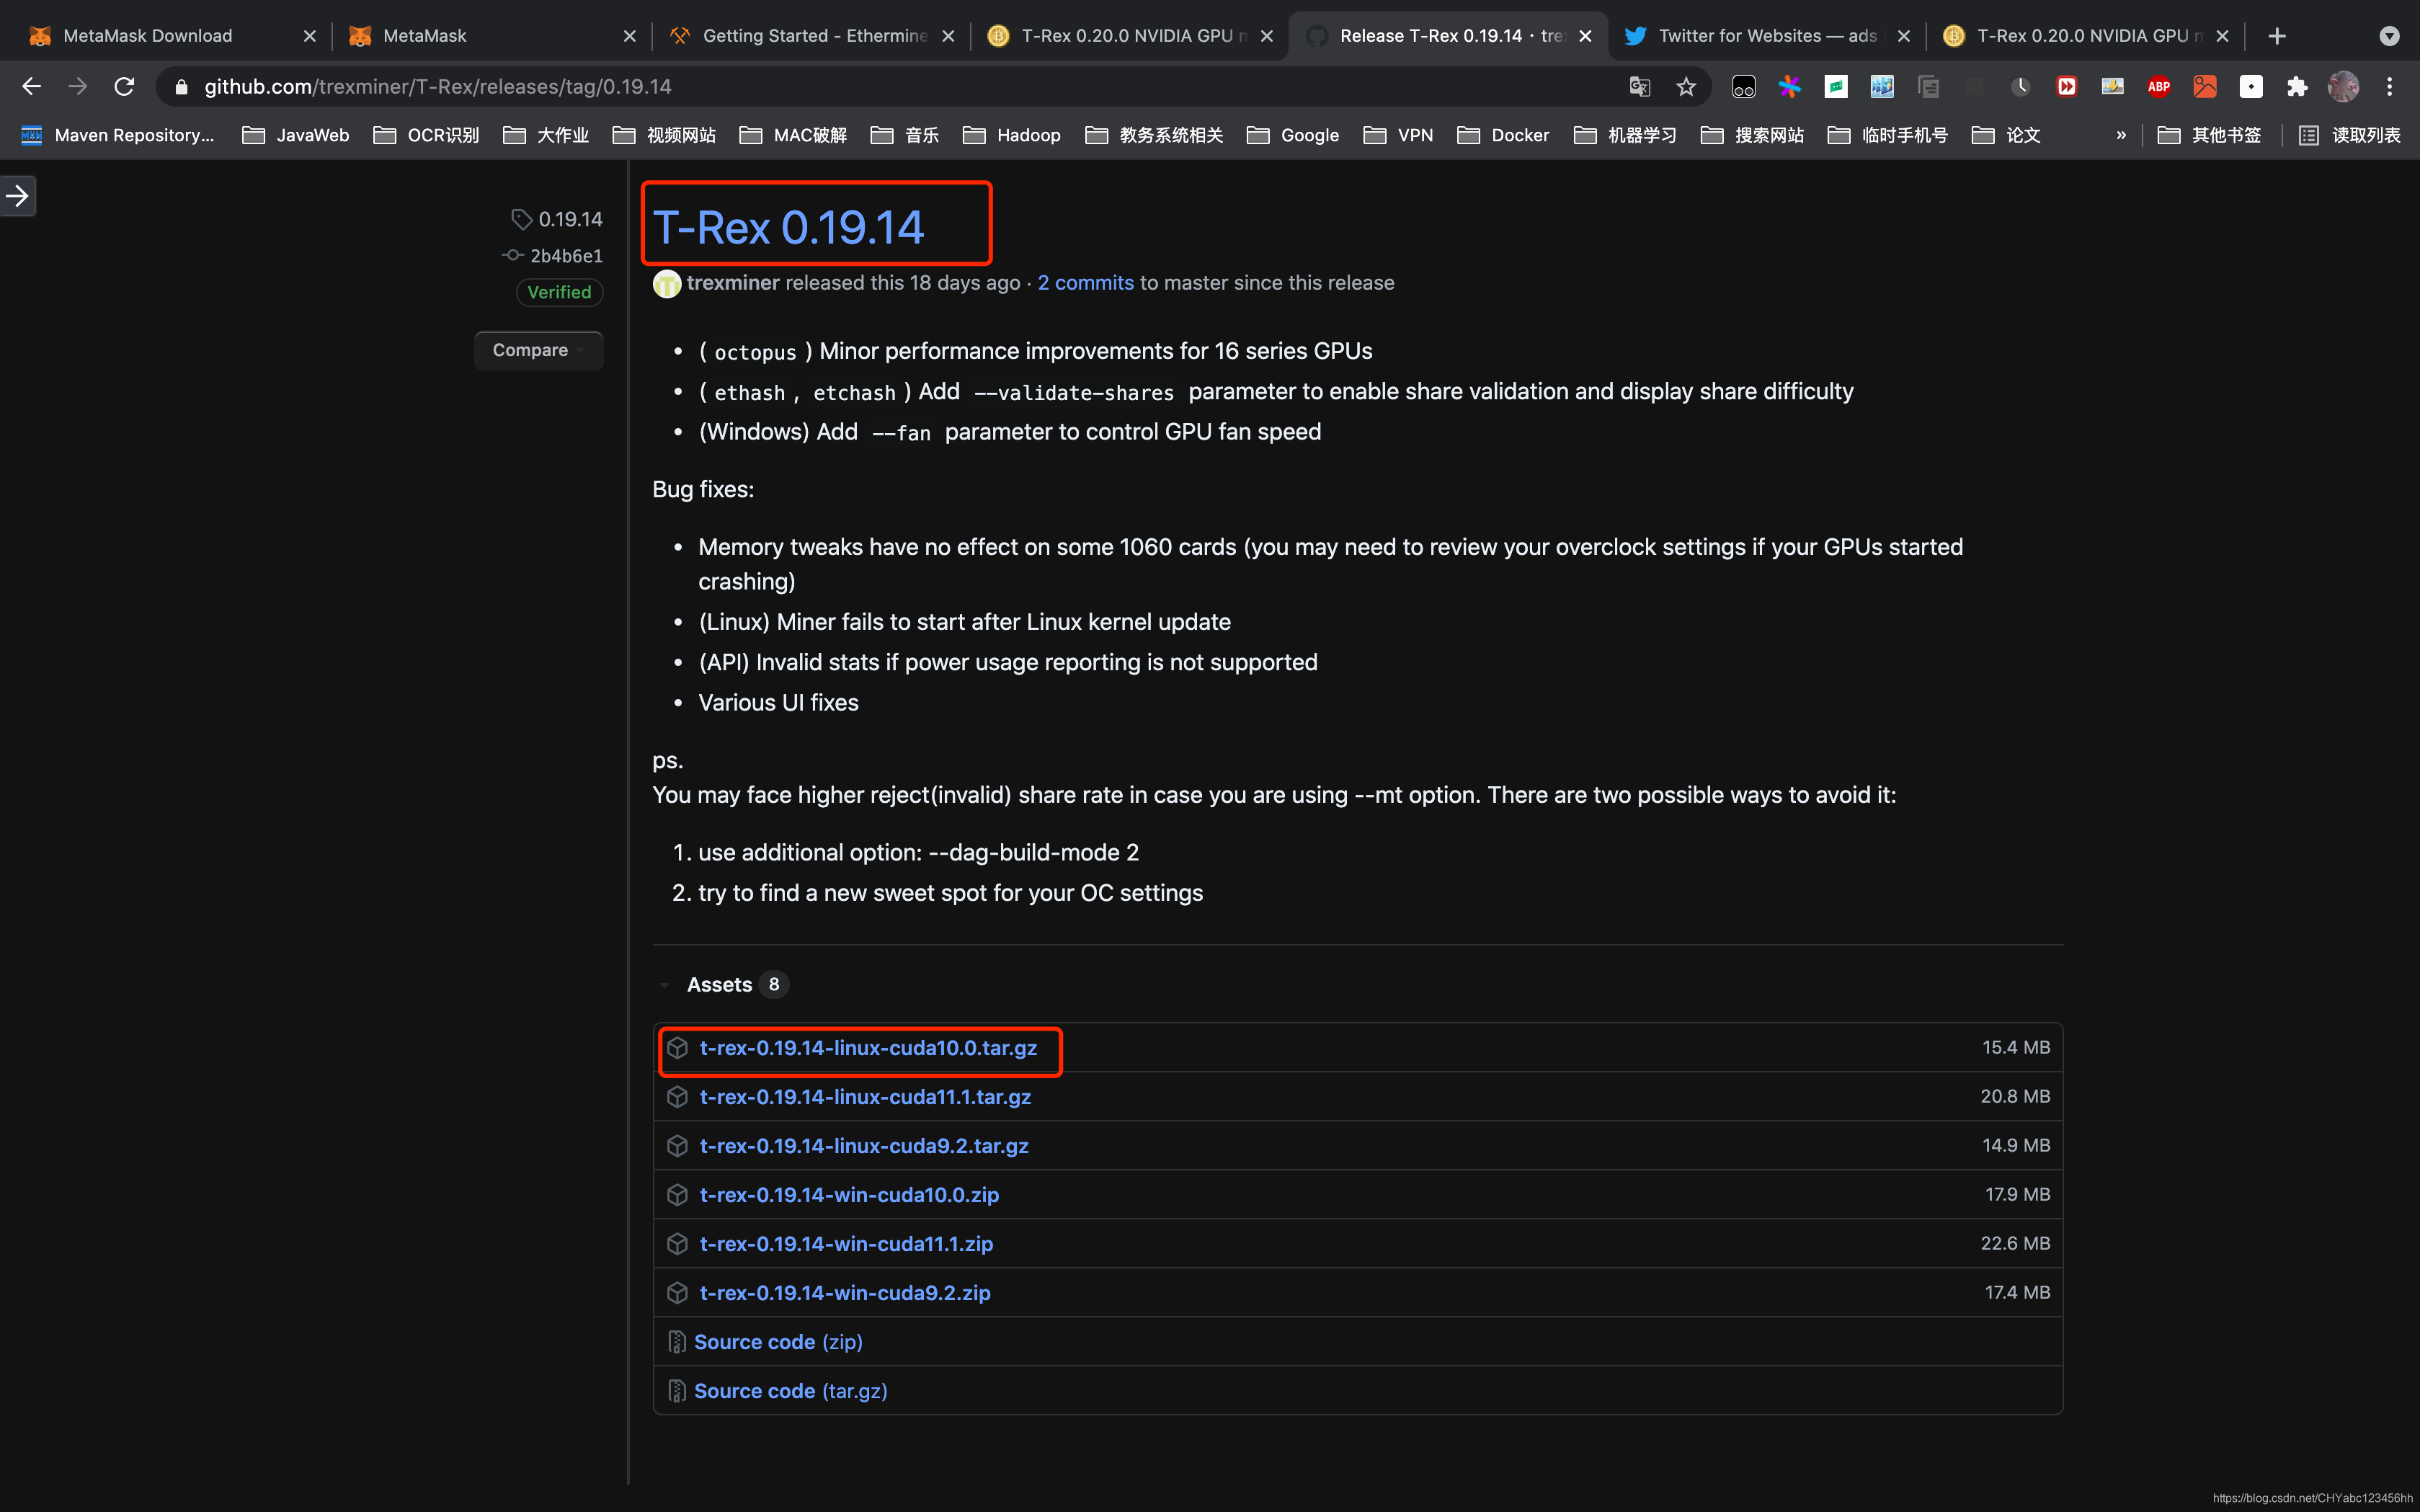
Task: Switch to the last T-Rex 0.20.0 tab
Action: pos(2085,36)
